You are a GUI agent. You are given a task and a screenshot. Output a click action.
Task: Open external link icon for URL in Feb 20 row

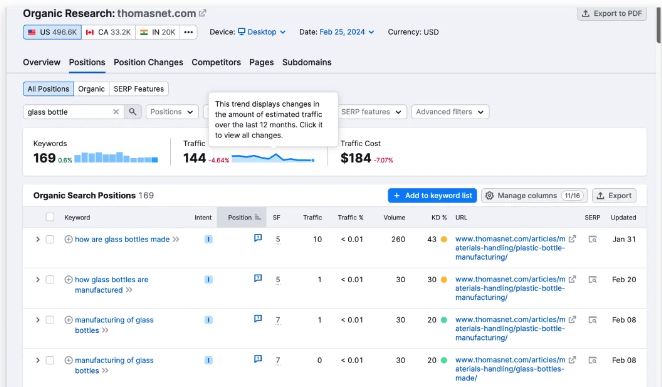572,279
